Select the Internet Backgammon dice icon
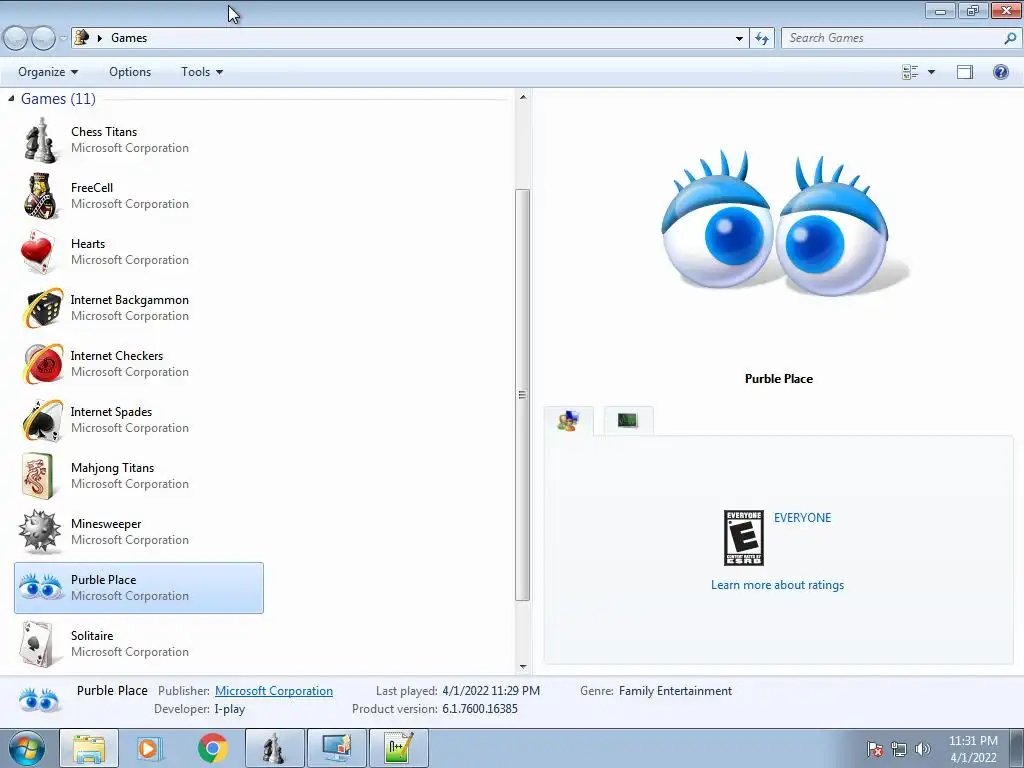This screenshot has width=1024, height=768. pos(42,308)
